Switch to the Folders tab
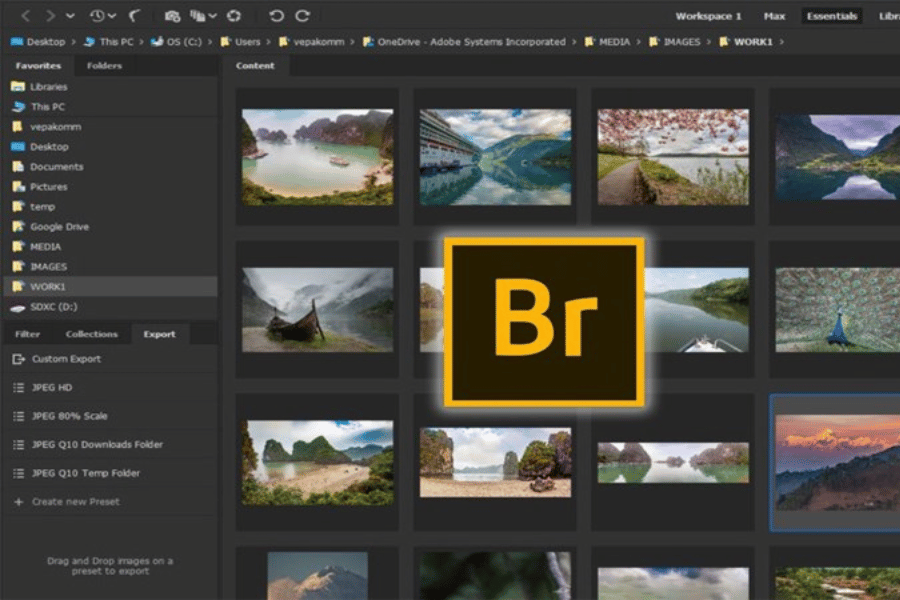Viewport: 900px width, 600px height. click(104, 66)
